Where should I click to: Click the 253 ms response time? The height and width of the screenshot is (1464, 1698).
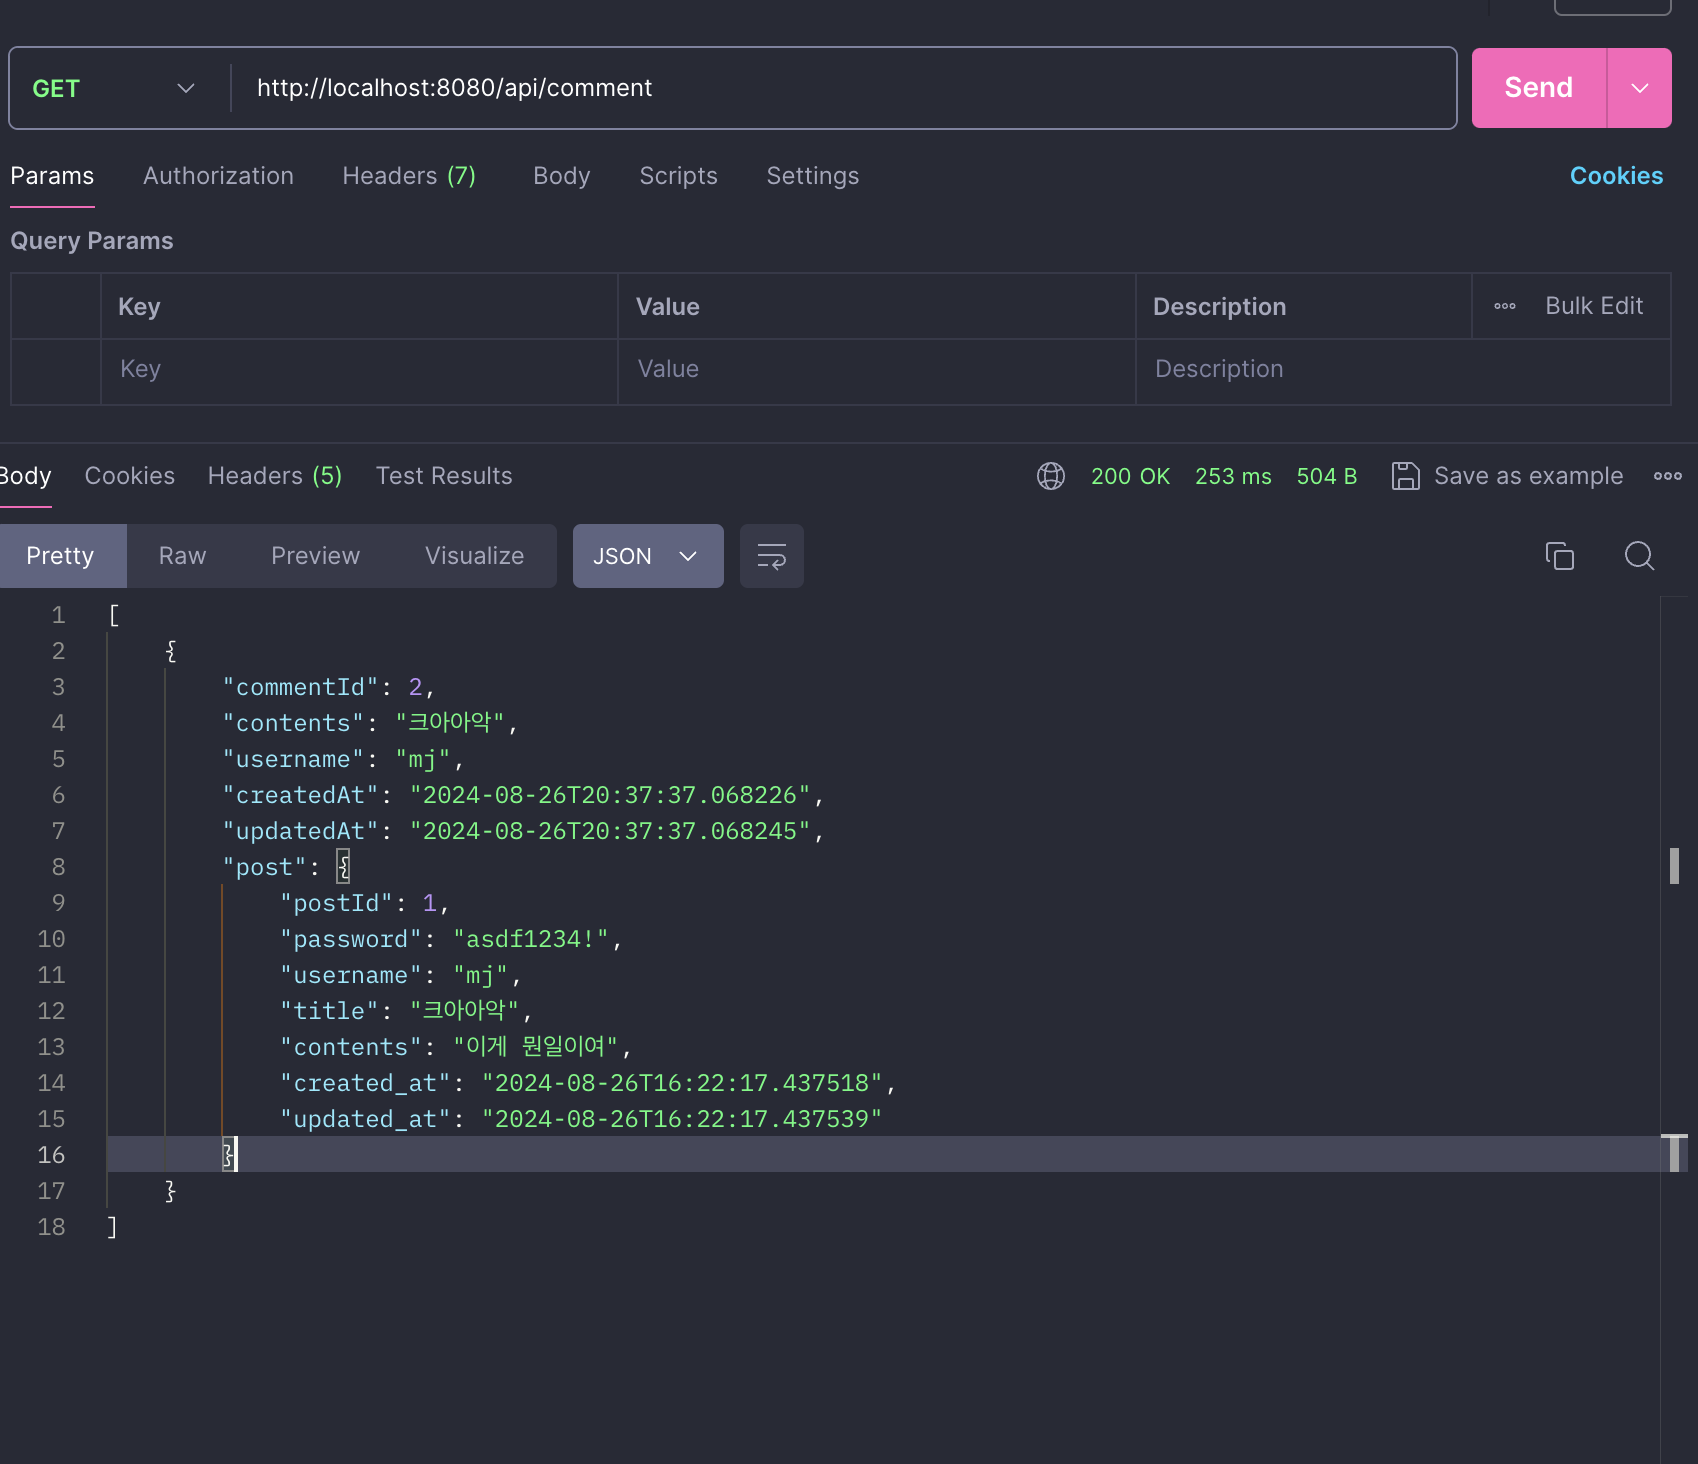pyautogui.click(x=1233, y=476)
